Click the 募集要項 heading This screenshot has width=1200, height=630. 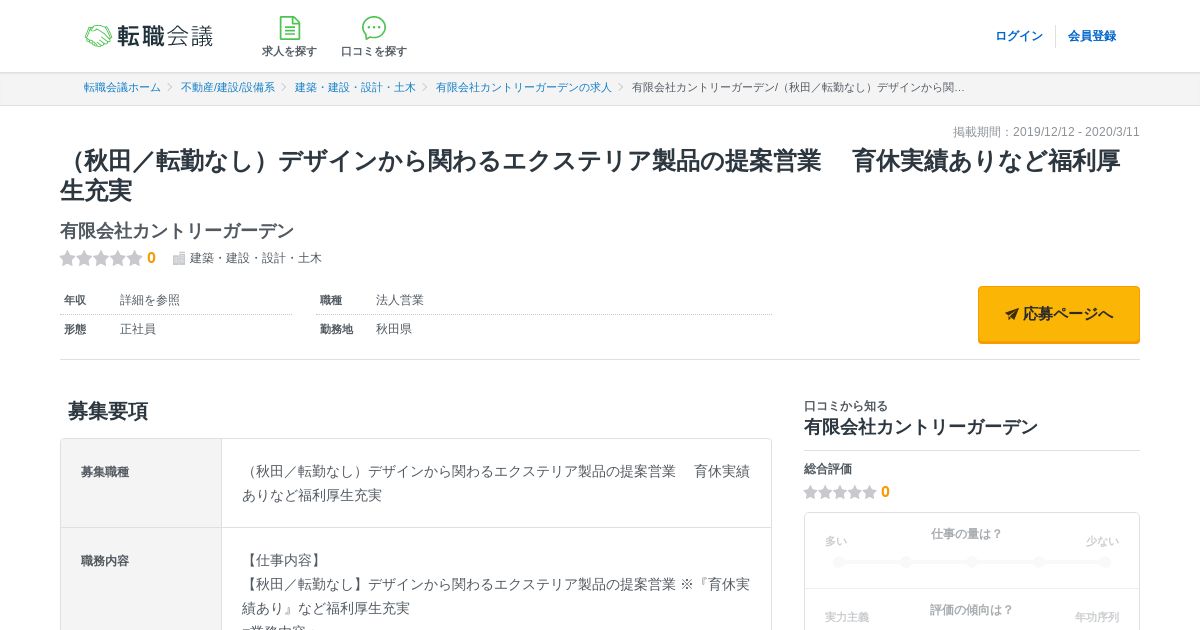(x=108, y=411)
